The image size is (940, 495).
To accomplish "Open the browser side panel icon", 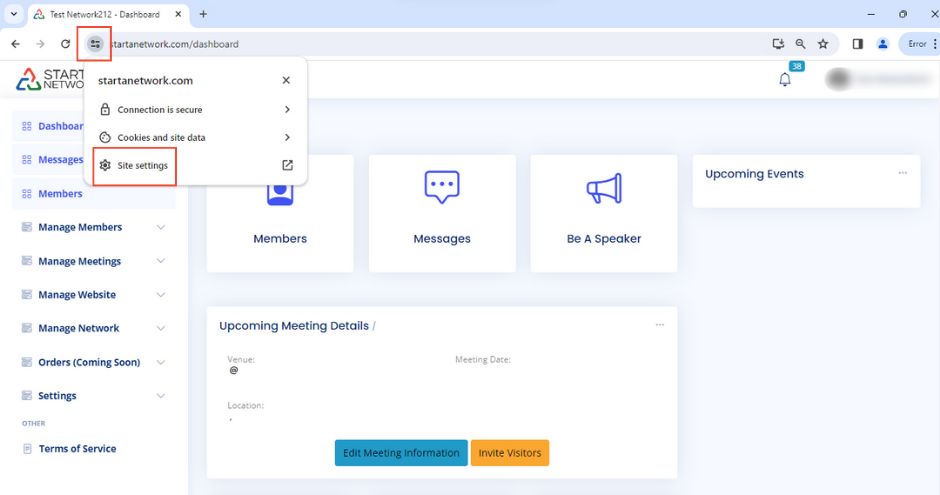I will [x=857, y=44].
